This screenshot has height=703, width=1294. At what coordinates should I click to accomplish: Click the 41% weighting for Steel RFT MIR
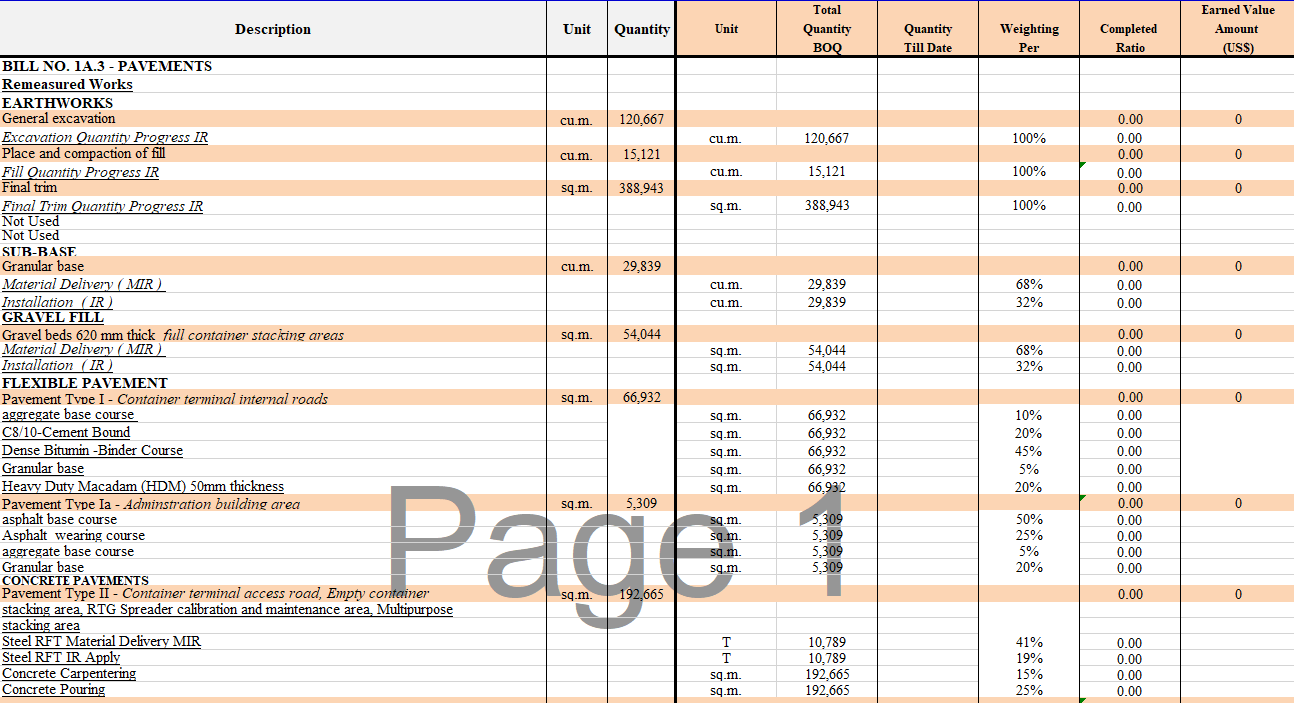coord(1029,642)
